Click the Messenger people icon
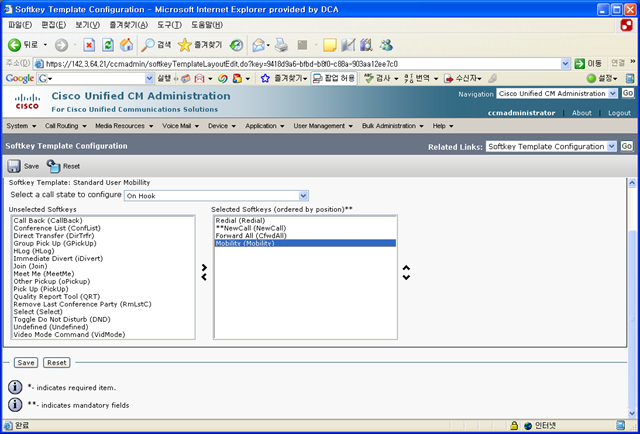This screenshot has height=434, width=640. pos(386,45)
